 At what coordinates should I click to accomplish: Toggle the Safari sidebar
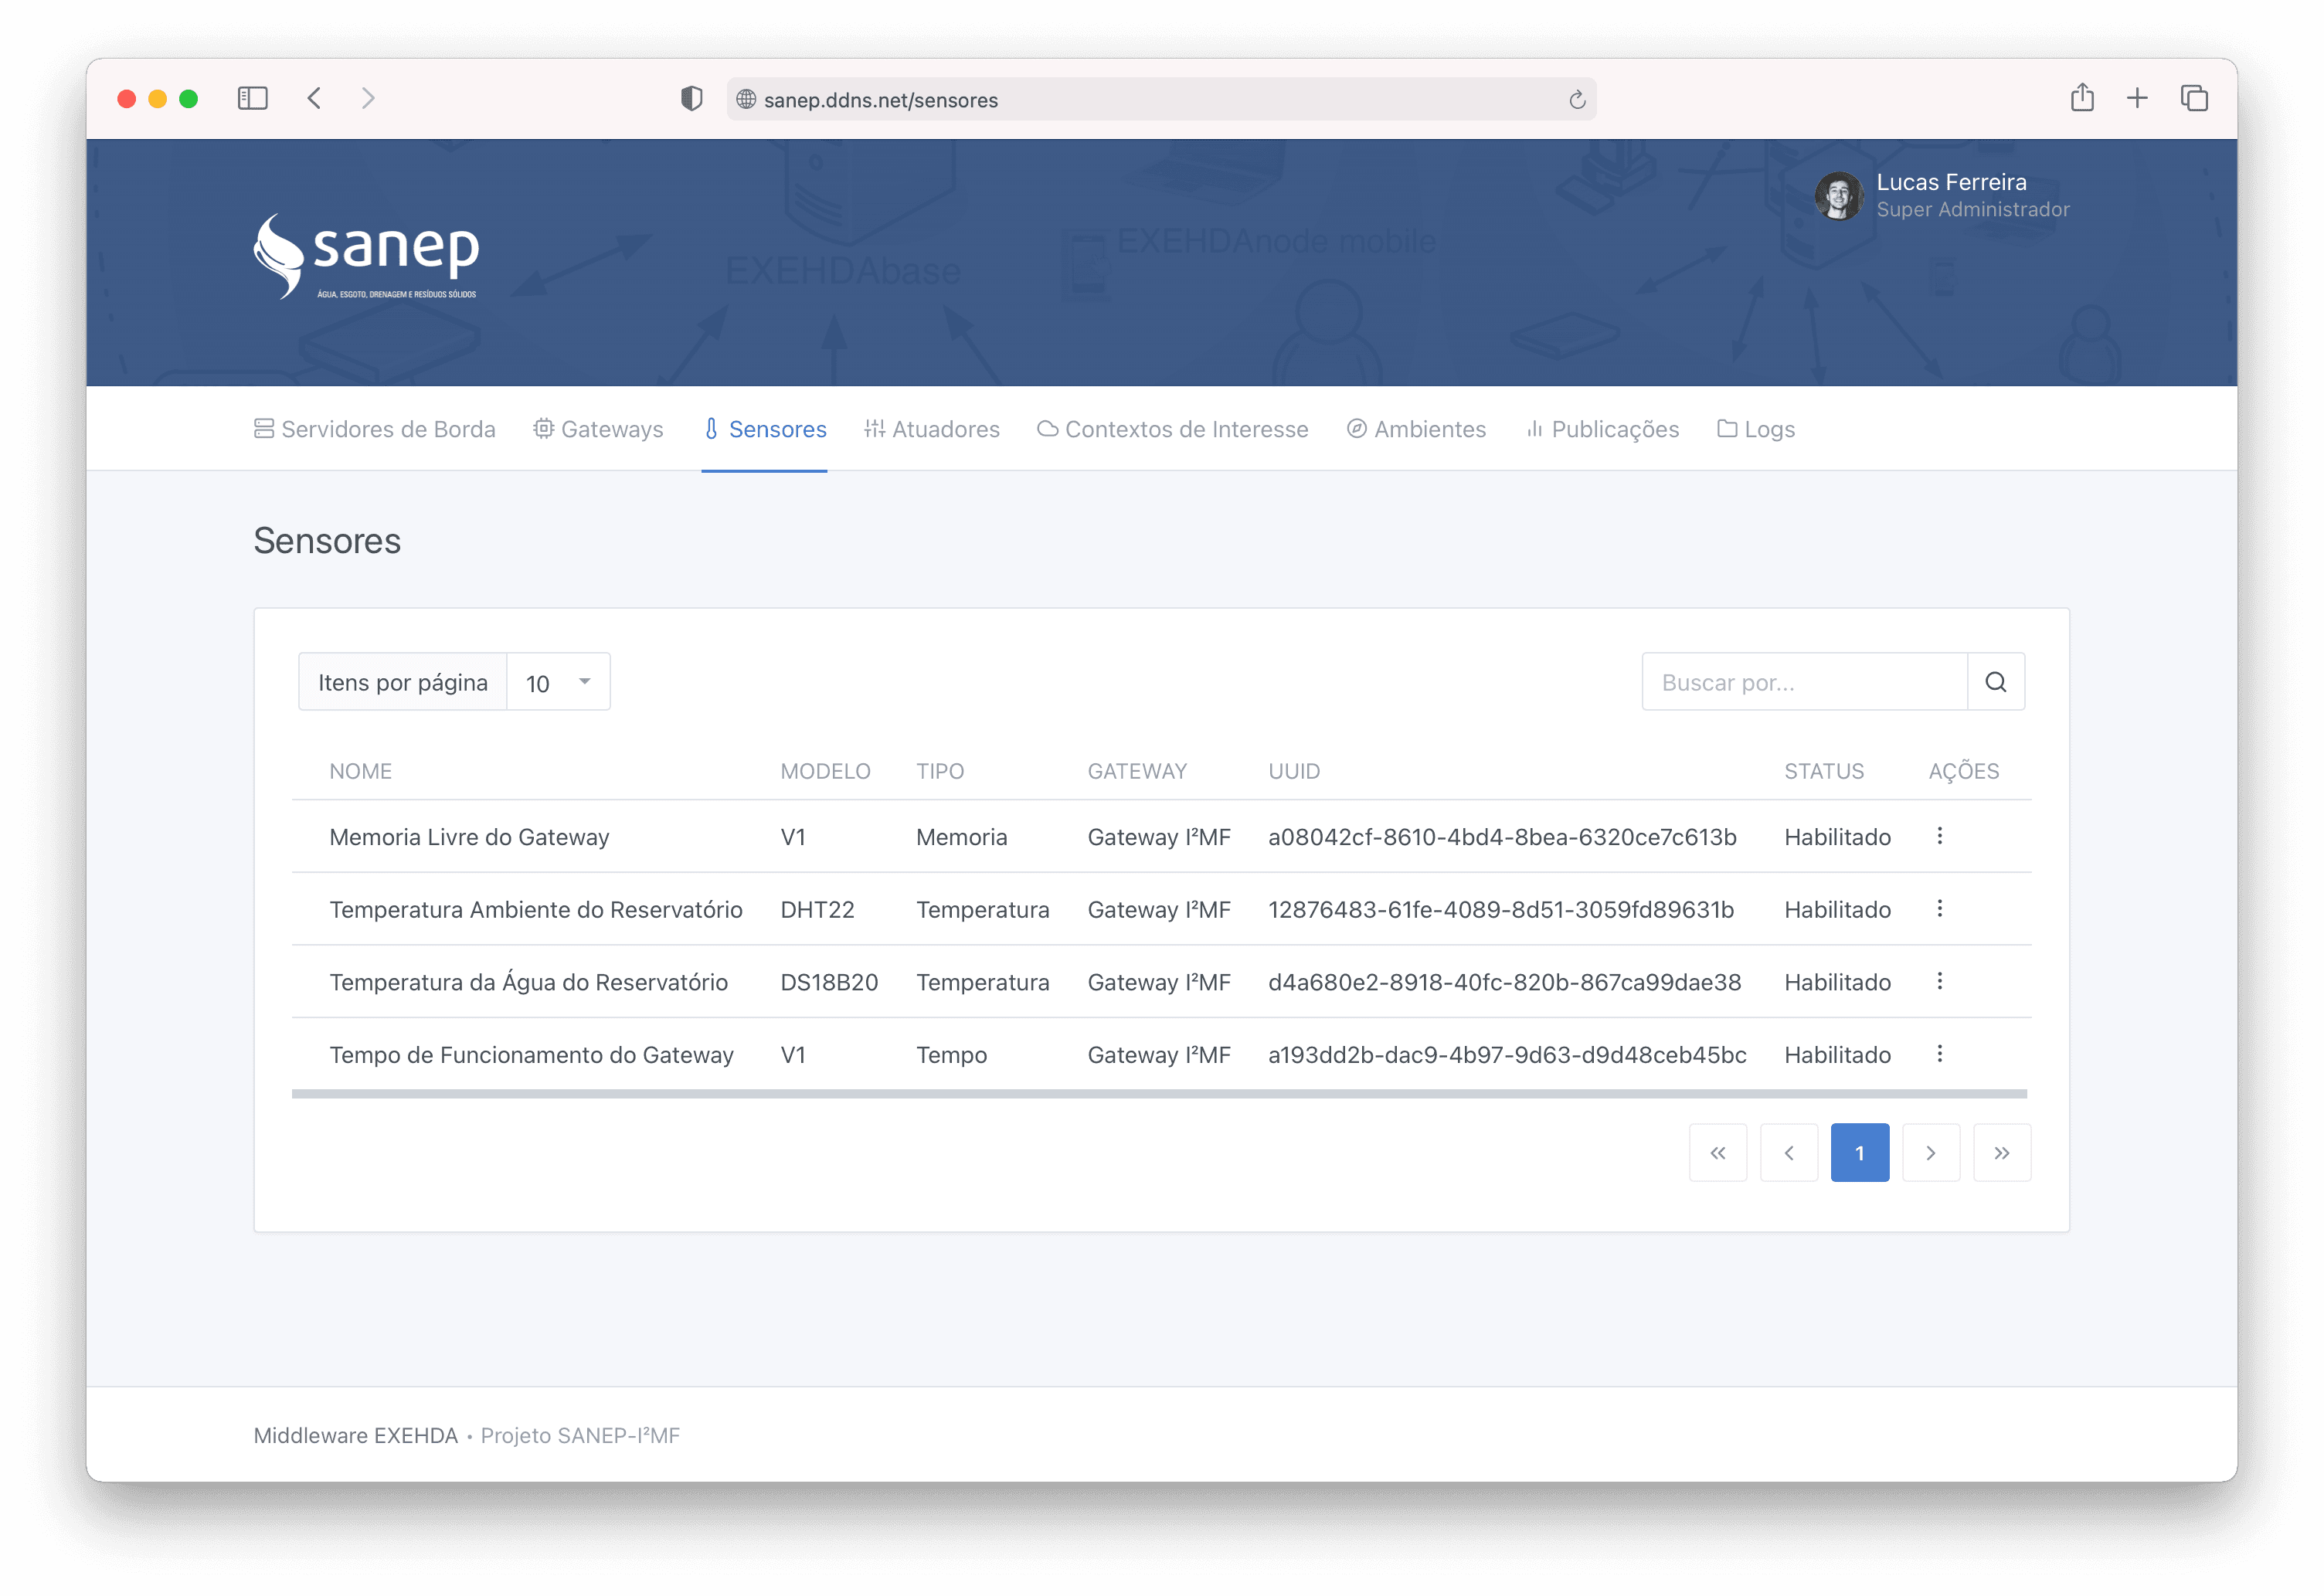tap(252, 98)
